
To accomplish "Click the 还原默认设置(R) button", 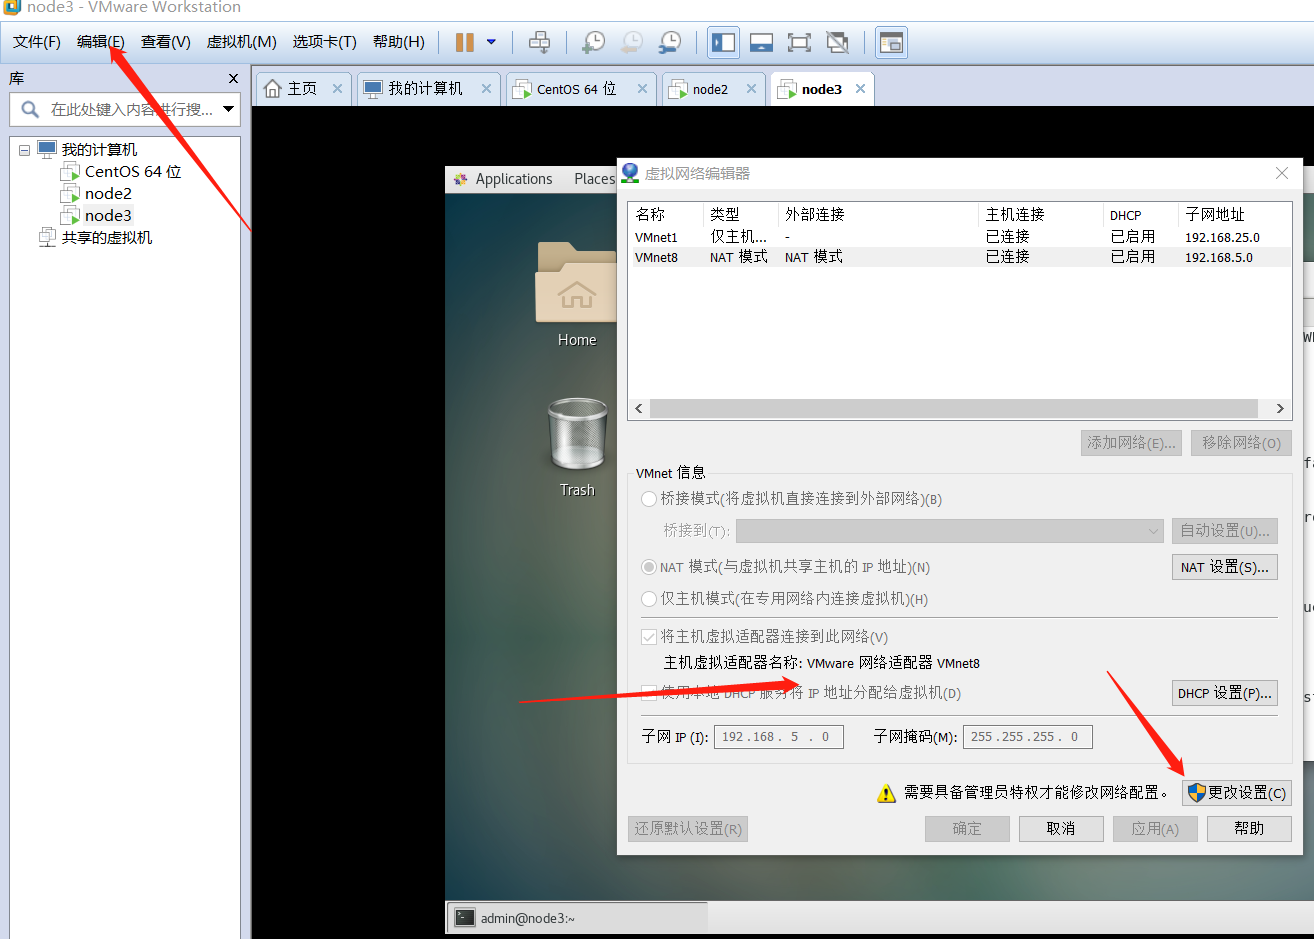I will point(688,829).
